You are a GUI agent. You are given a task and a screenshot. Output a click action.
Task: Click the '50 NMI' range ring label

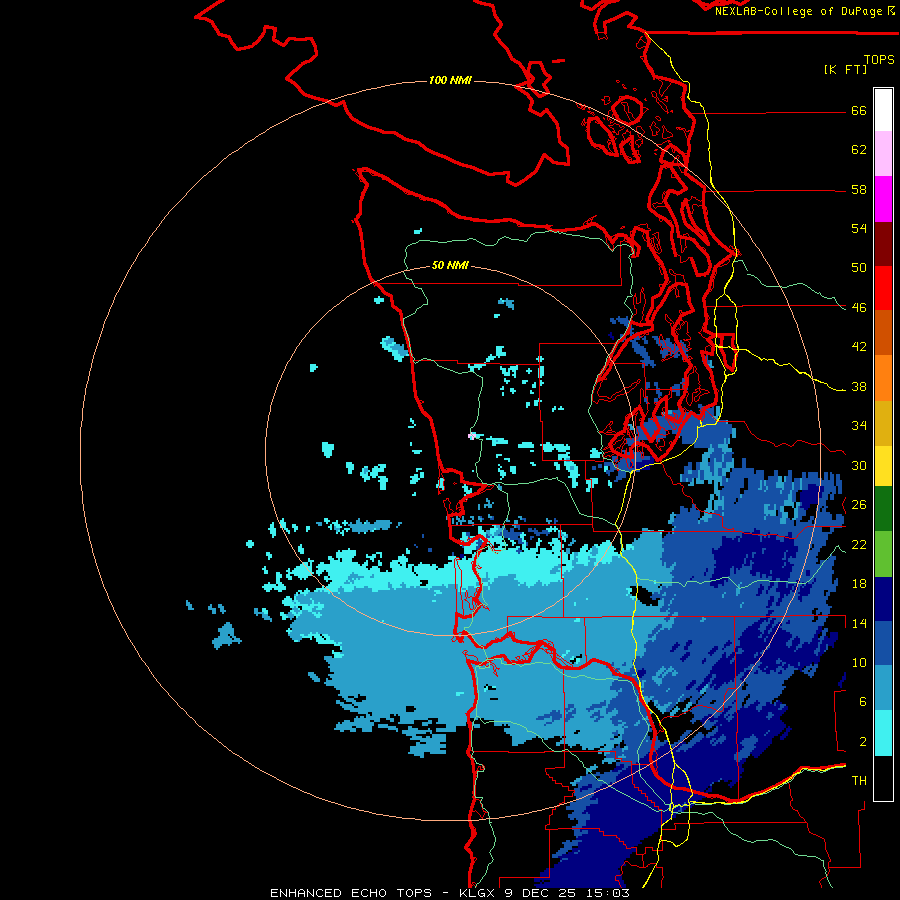[450, 265]
